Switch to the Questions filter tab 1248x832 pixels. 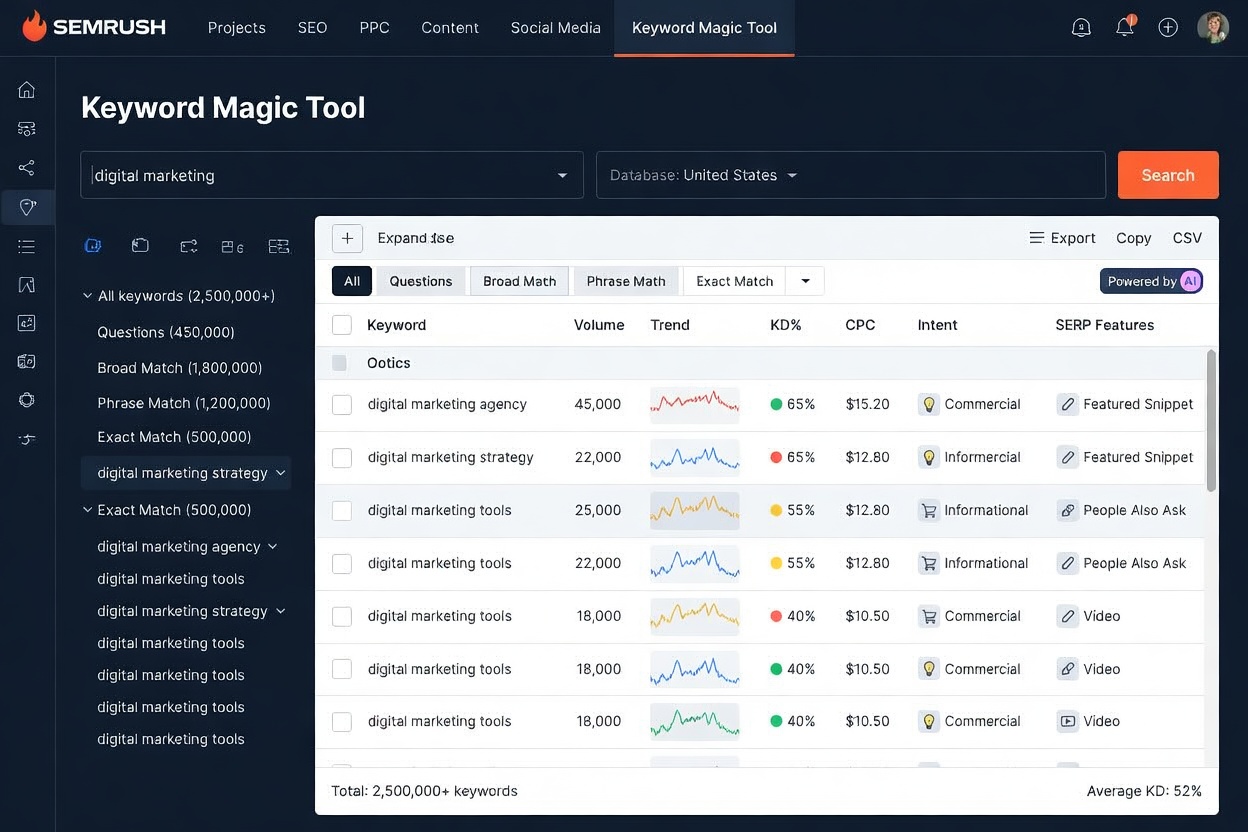(x=420, y=281)
